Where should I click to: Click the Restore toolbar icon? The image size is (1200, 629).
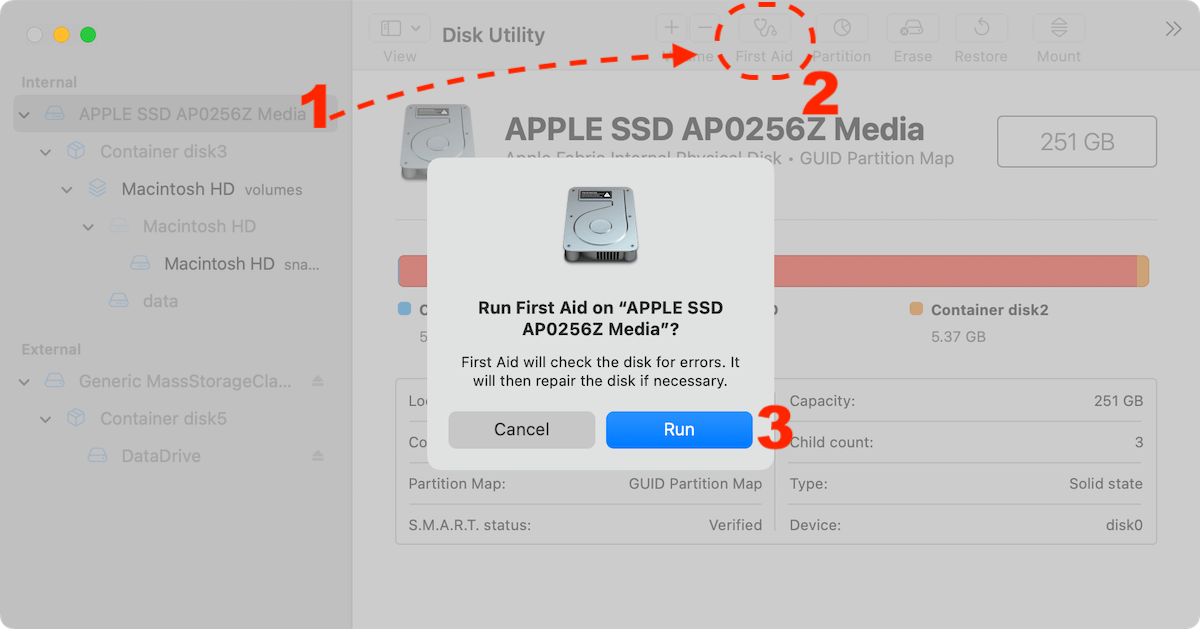980,27
